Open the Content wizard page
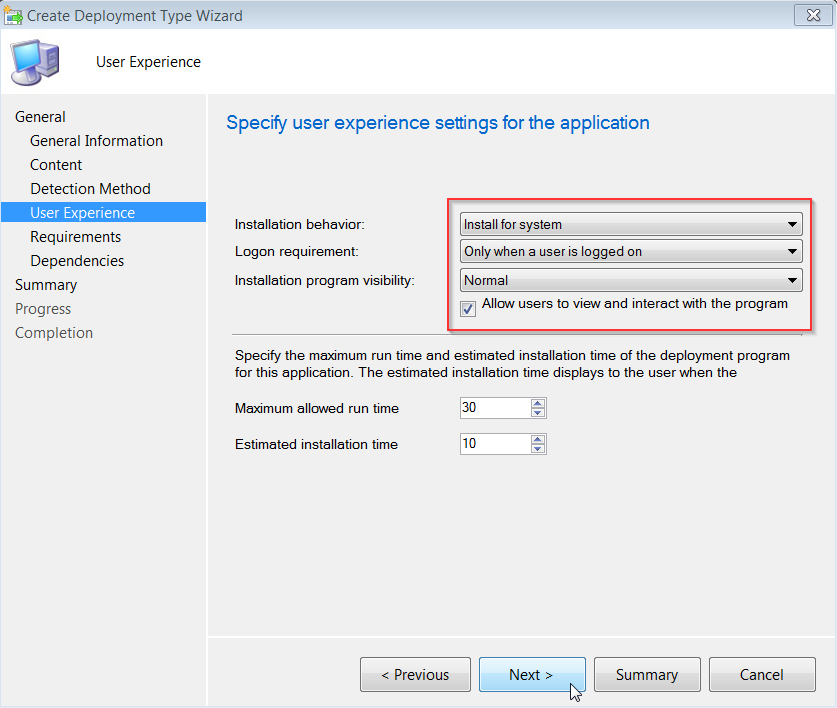 55,164
